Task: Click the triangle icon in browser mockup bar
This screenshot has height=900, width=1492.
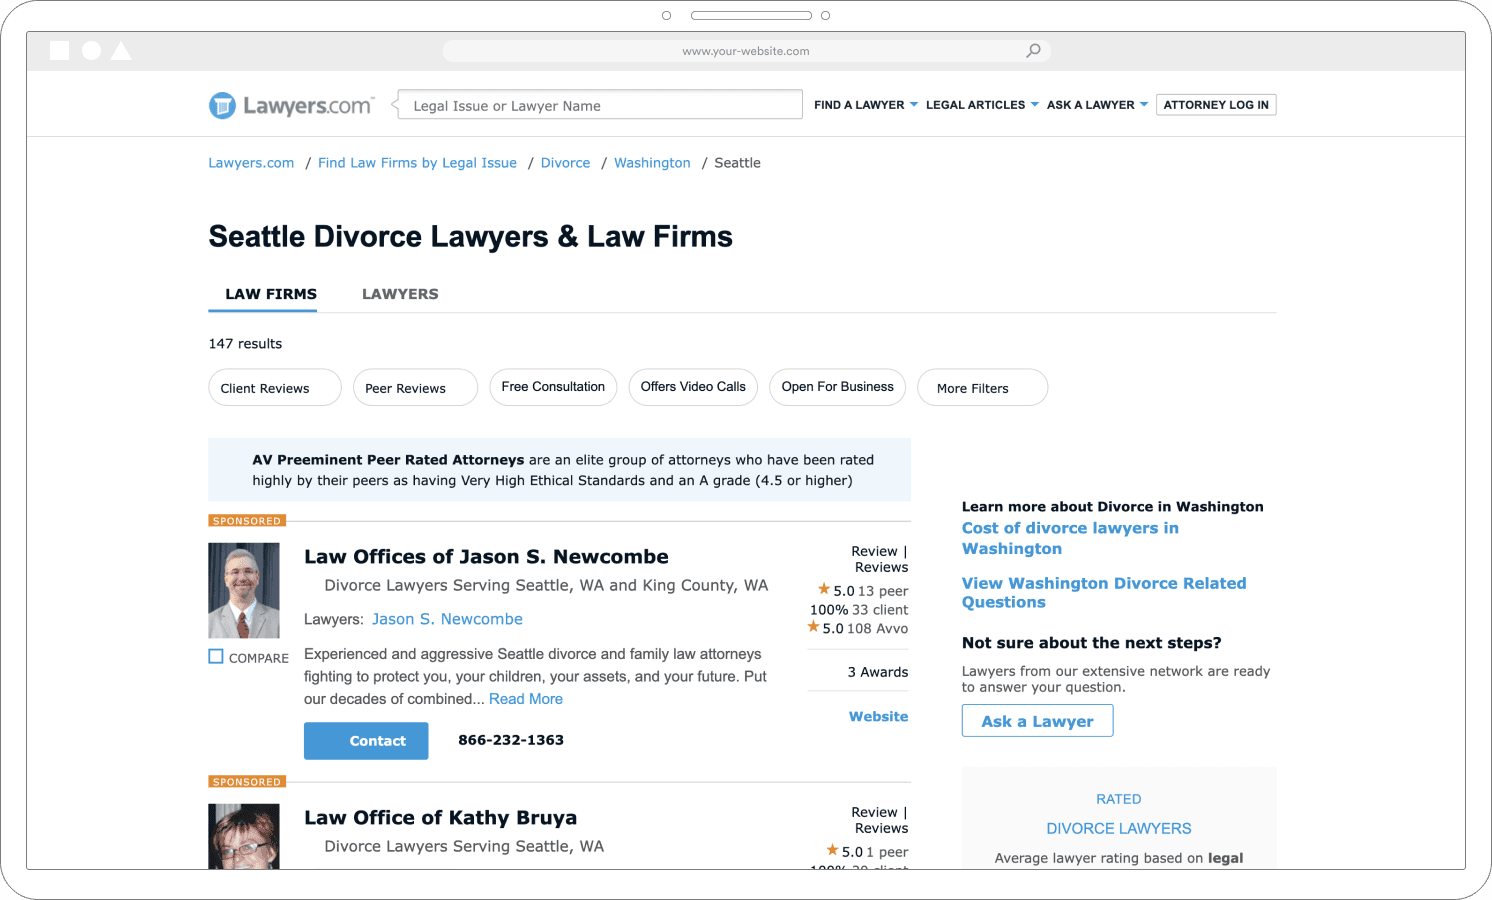Action: pyautogui.click(x=121, y=50)
